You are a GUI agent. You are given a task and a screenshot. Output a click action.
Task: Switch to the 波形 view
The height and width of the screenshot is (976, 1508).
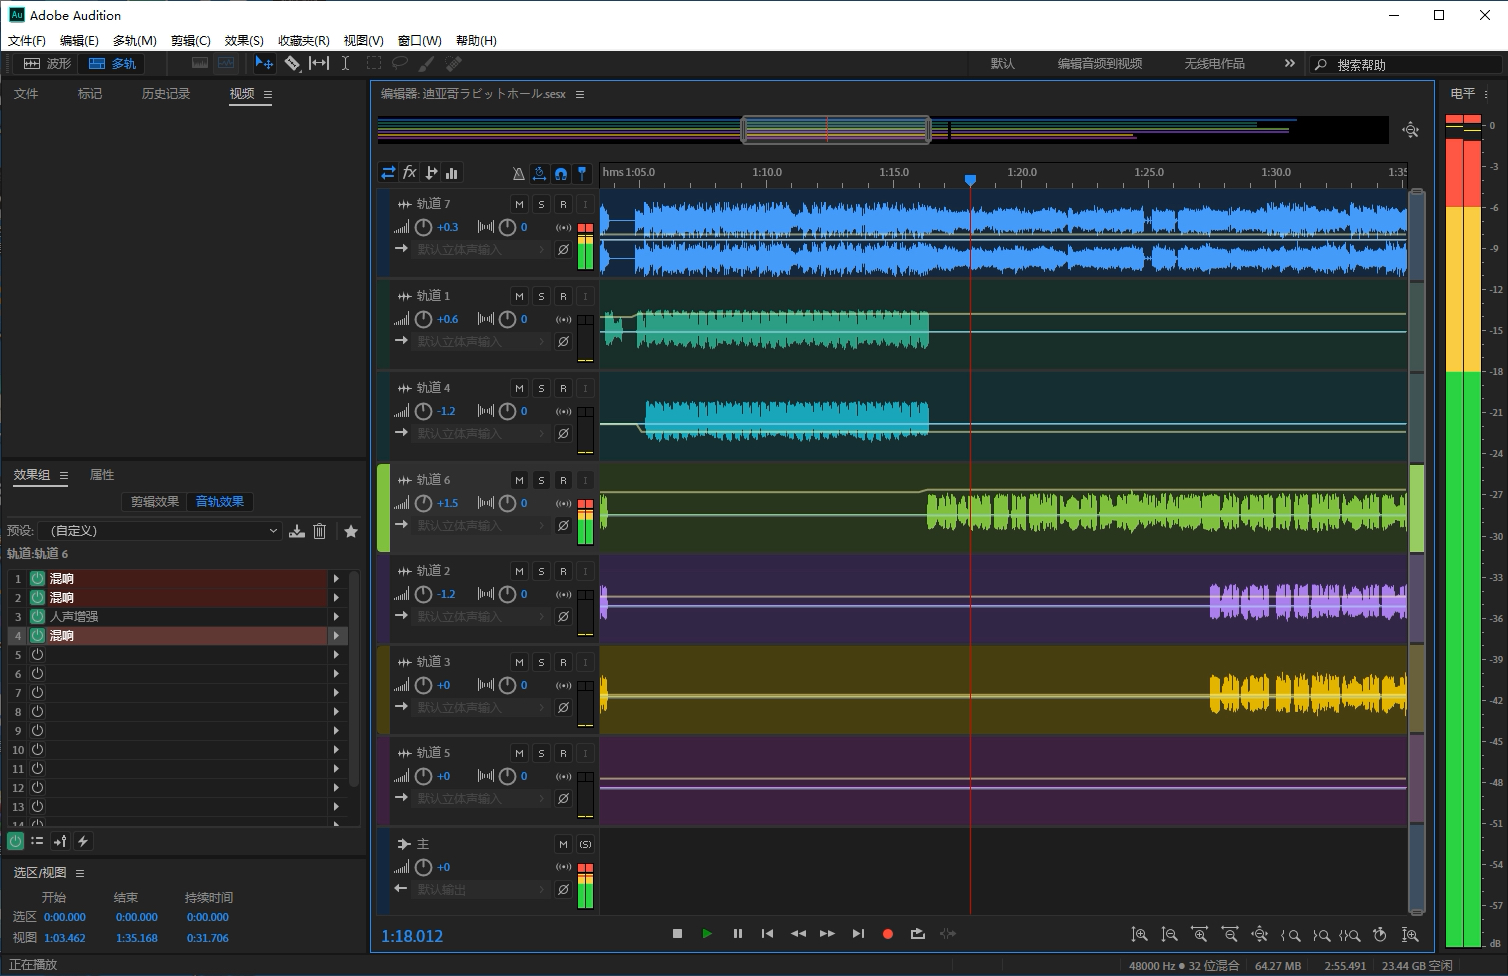pyautogui.click(x=47, y=63)
